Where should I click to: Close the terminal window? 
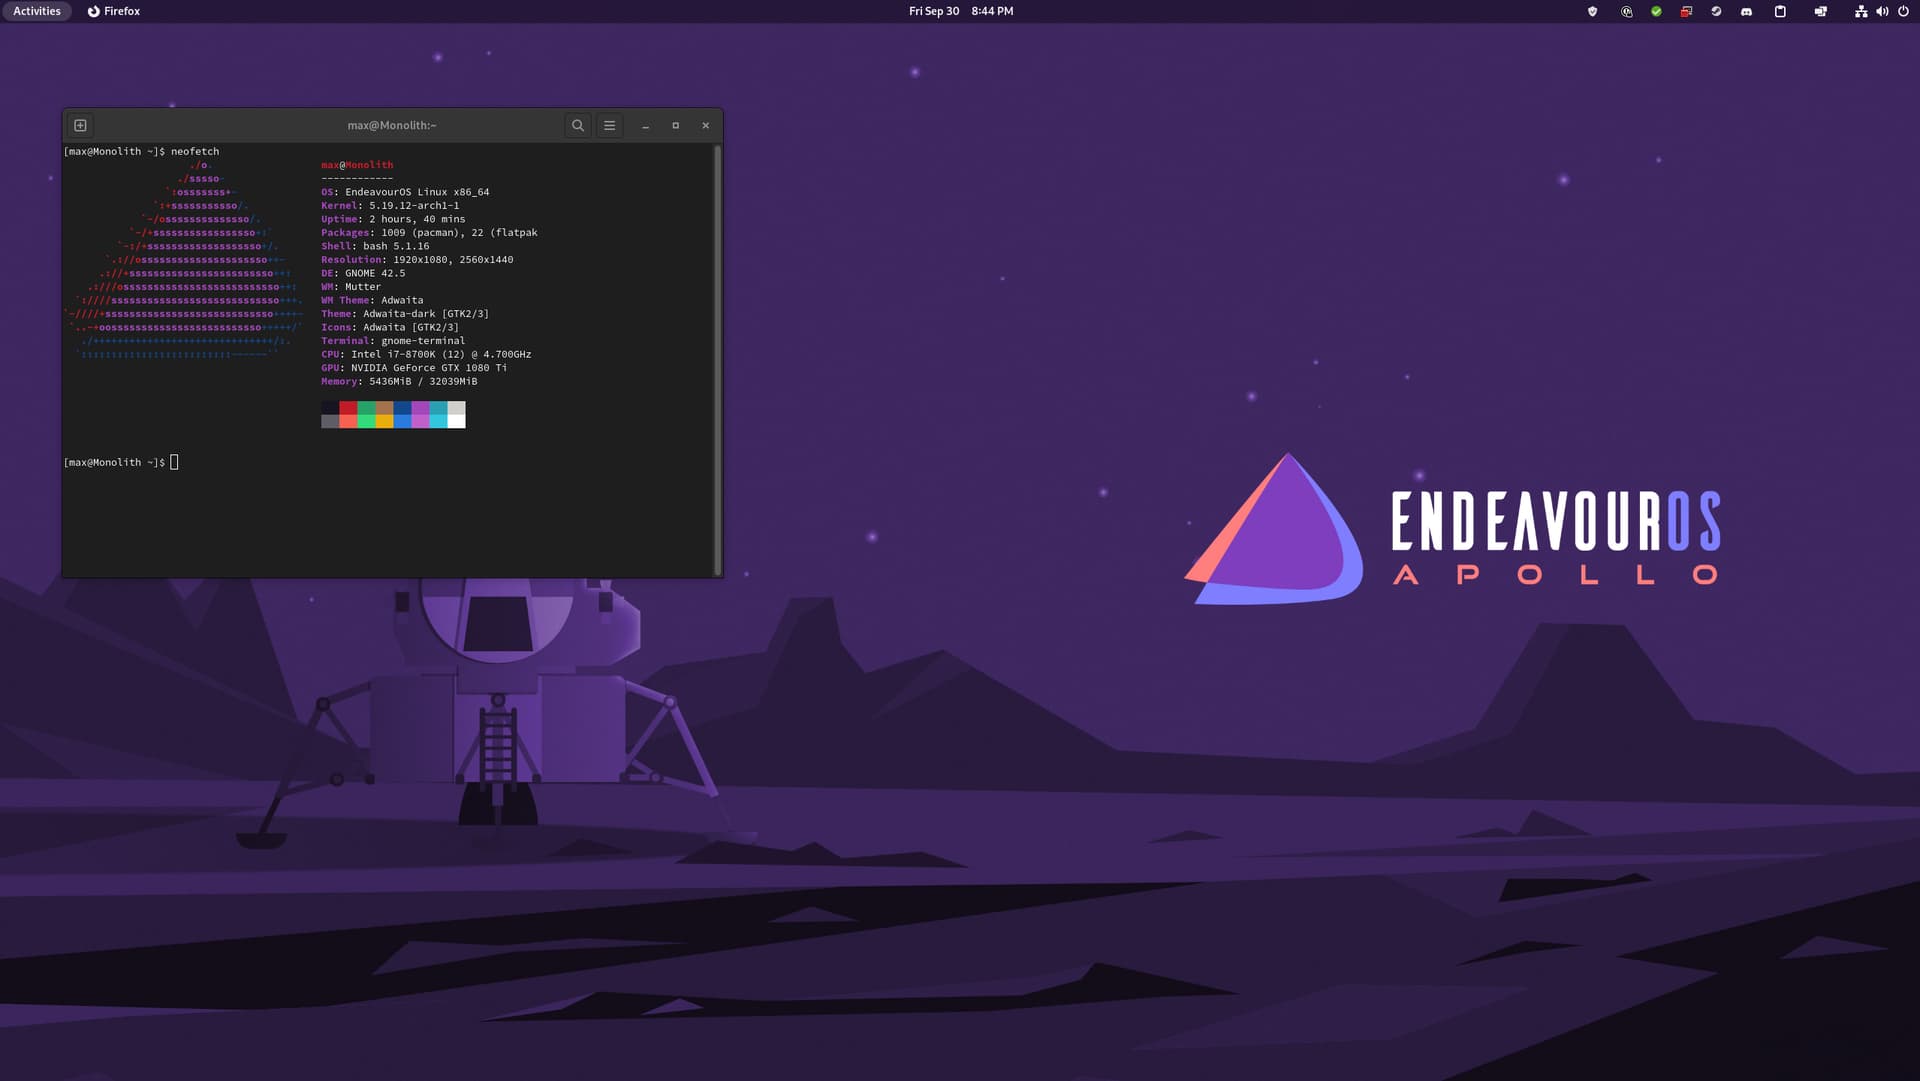pyautogui.click(x=706, y=126)
